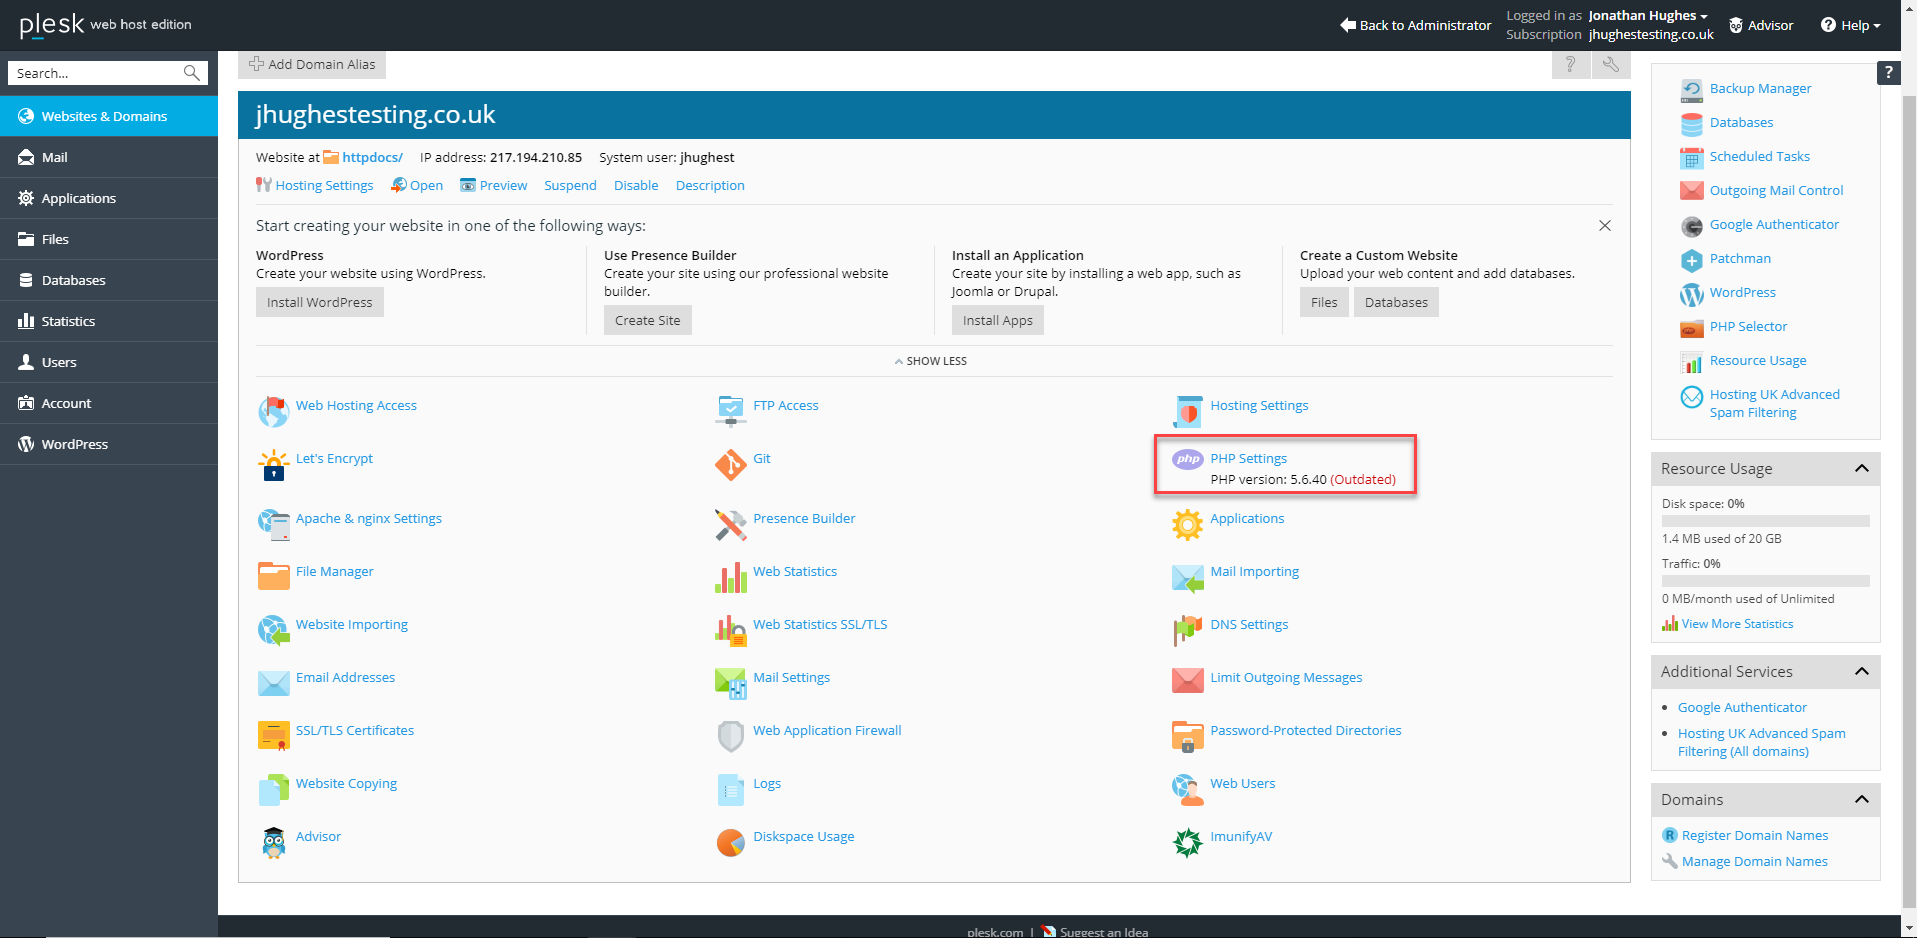Screen dimensions: 1917x938
Task: Open the Hosting Settings tile icon
Action: click(1188, 411)
